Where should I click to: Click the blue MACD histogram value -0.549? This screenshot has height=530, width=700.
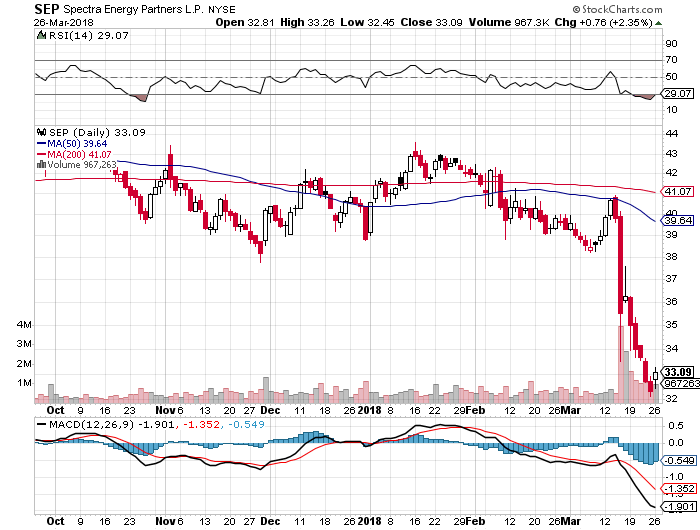(x=246, y=425)
